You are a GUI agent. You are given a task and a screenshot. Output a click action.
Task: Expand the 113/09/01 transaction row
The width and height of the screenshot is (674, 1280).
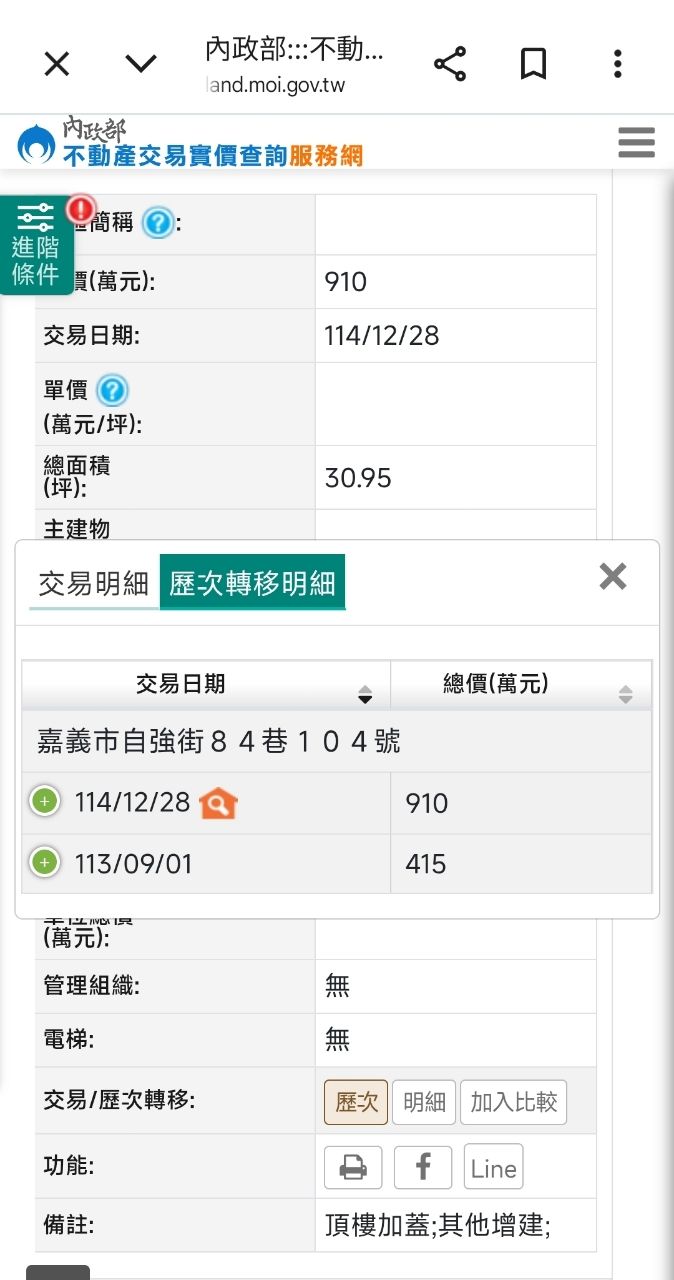tap(44, 862)
